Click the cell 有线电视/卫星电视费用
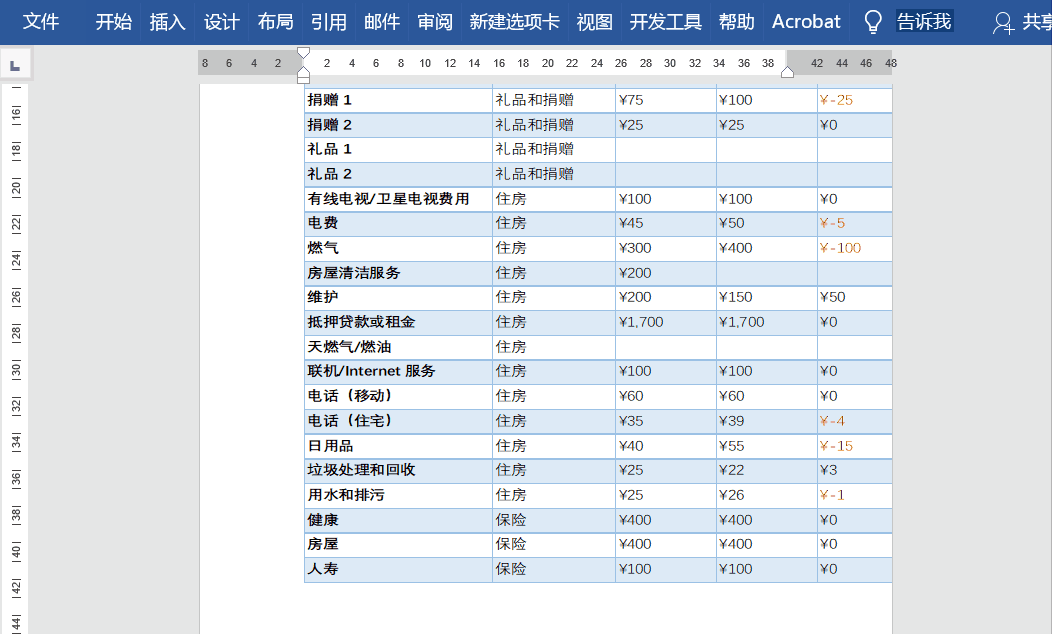Screen dimensions: 1052x634 399,199
